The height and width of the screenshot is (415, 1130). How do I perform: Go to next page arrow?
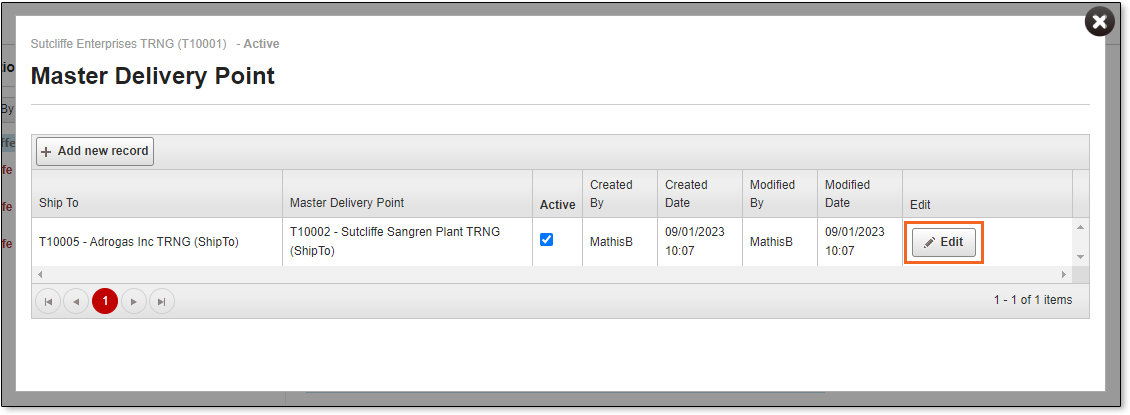point(133,301)
